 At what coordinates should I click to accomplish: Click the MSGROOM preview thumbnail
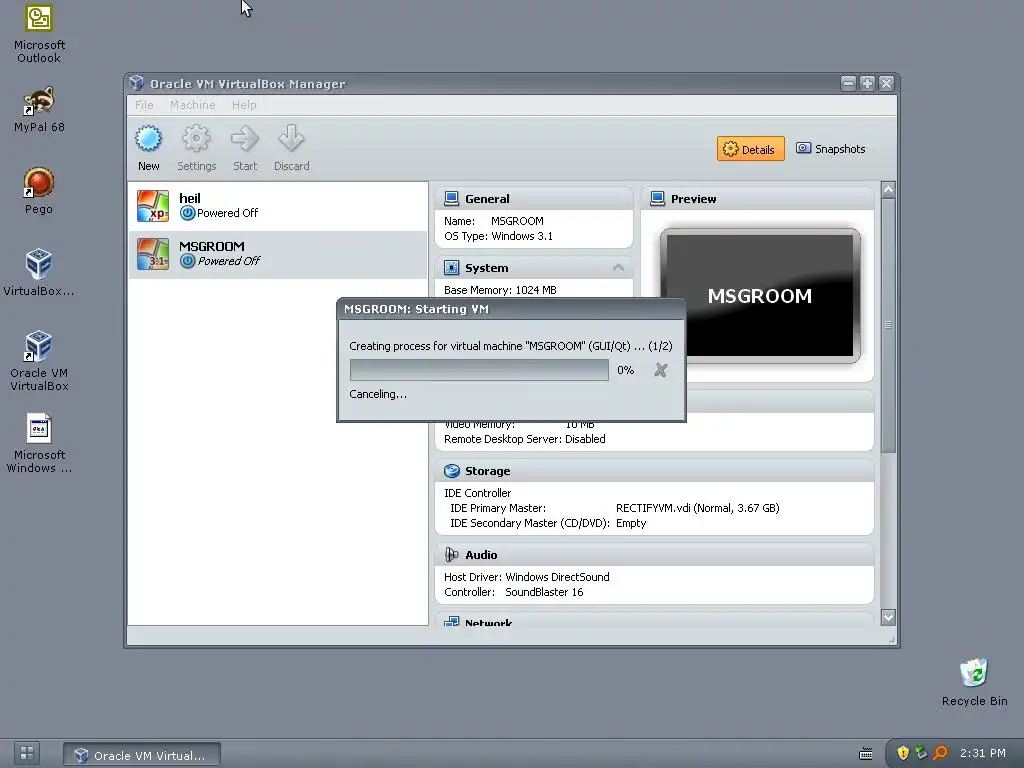click(x=760, y=296)
